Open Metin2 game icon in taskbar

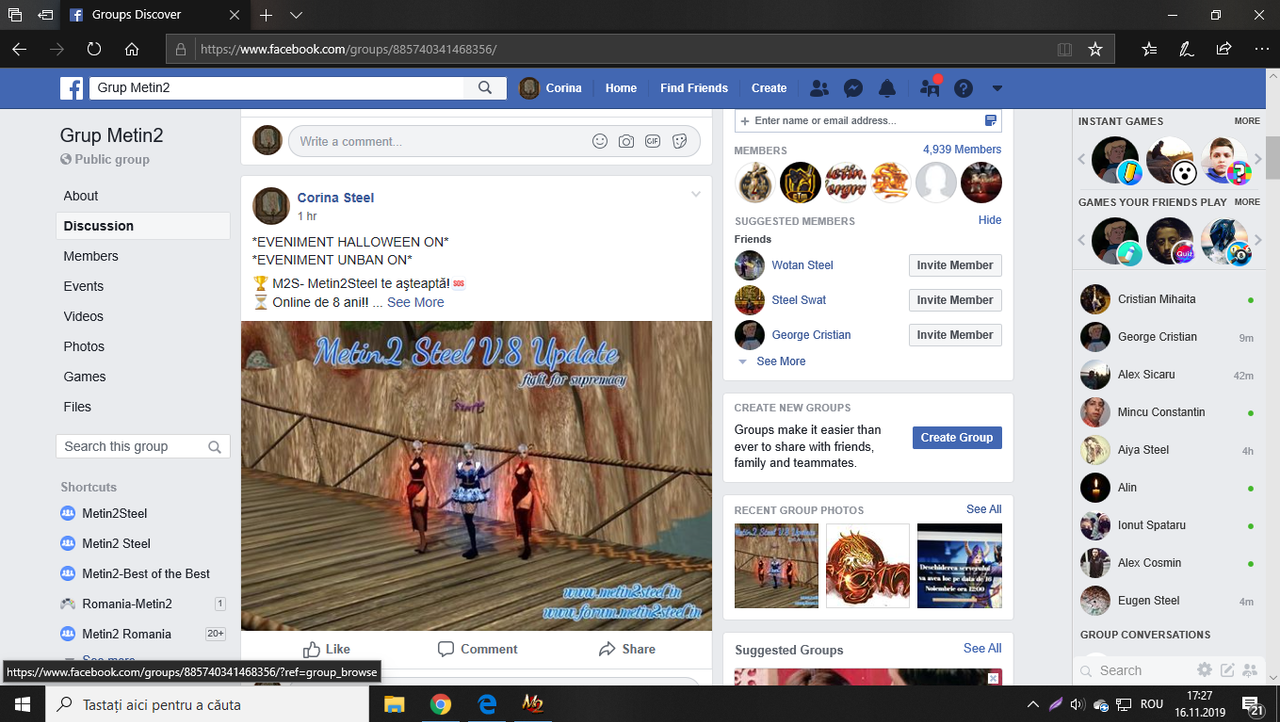pyautogui.click(x=533, y=704)
